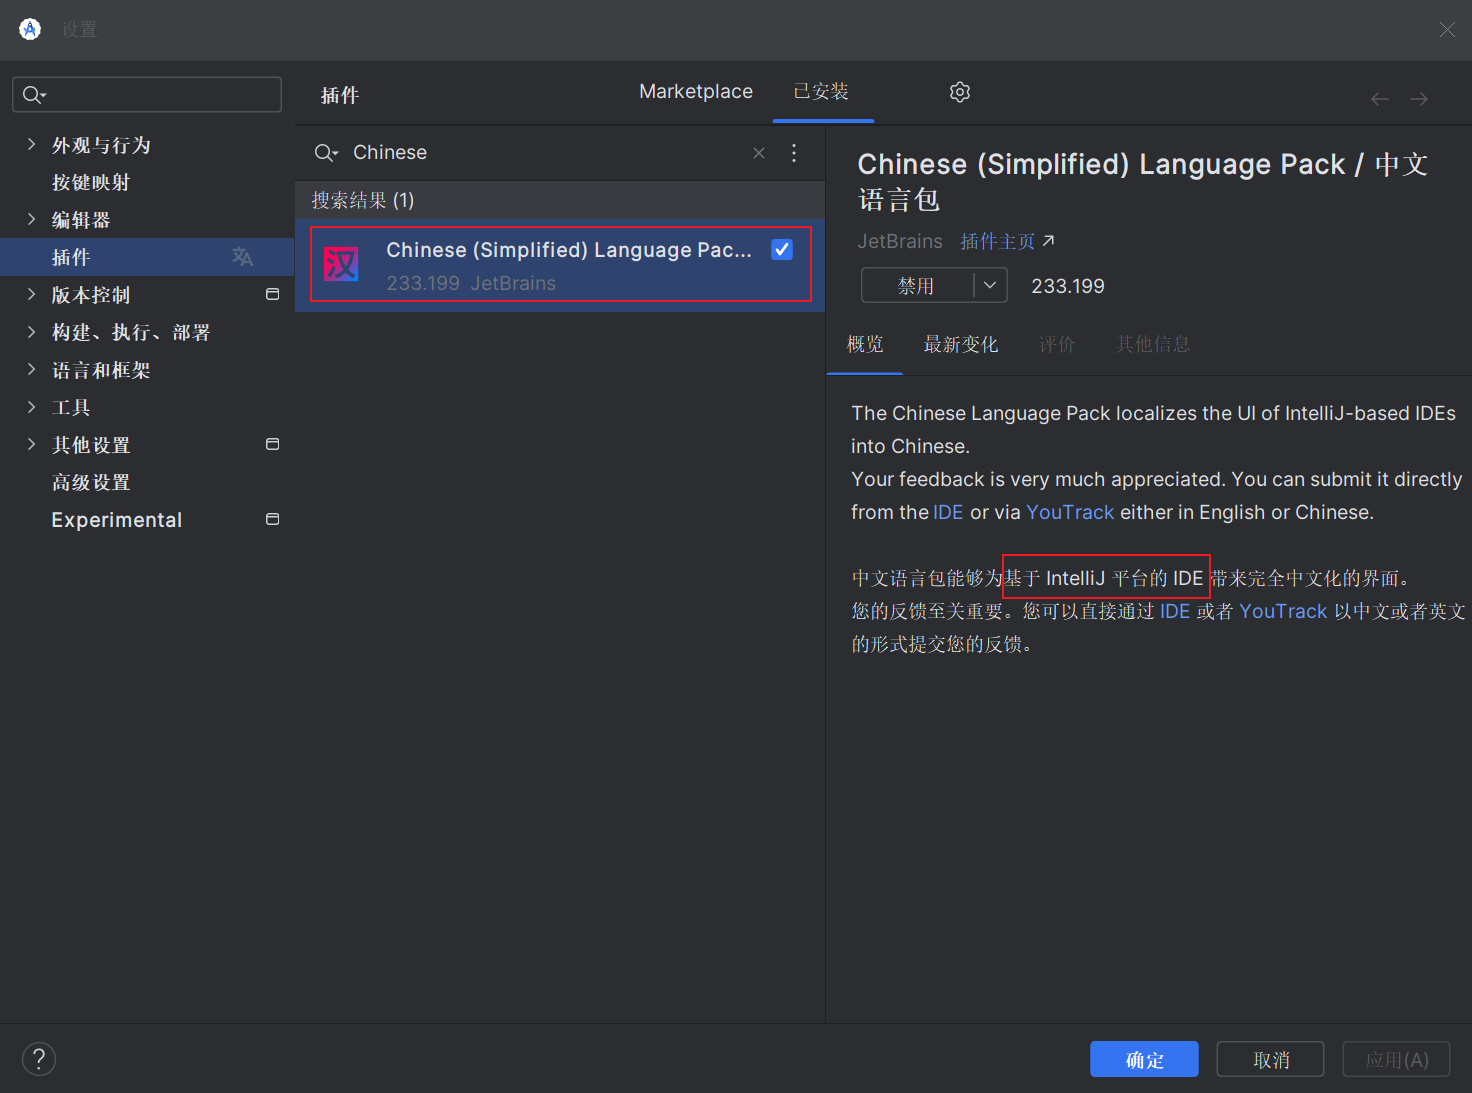Screen dimensions: 1472x1093
Task: Open the dropdown arrow next to 禁用
Action: [990, 286]
